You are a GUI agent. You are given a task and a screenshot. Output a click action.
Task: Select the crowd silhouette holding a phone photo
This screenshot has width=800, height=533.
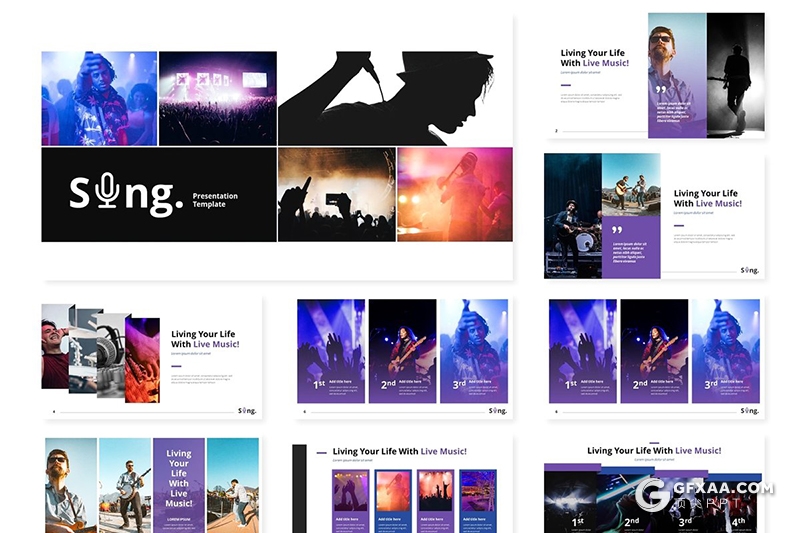[x=336, y=195]
